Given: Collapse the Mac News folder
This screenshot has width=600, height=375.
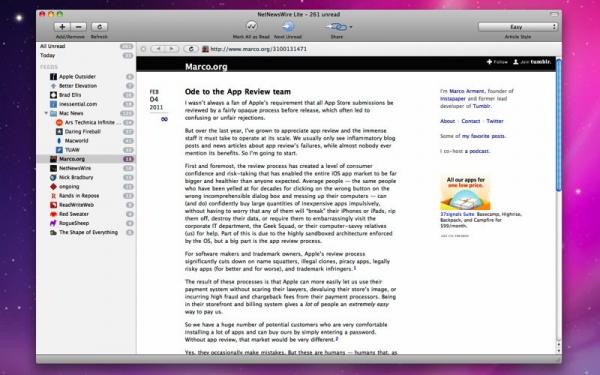Looking at the screenshot, I should click(x=46, y=113).
